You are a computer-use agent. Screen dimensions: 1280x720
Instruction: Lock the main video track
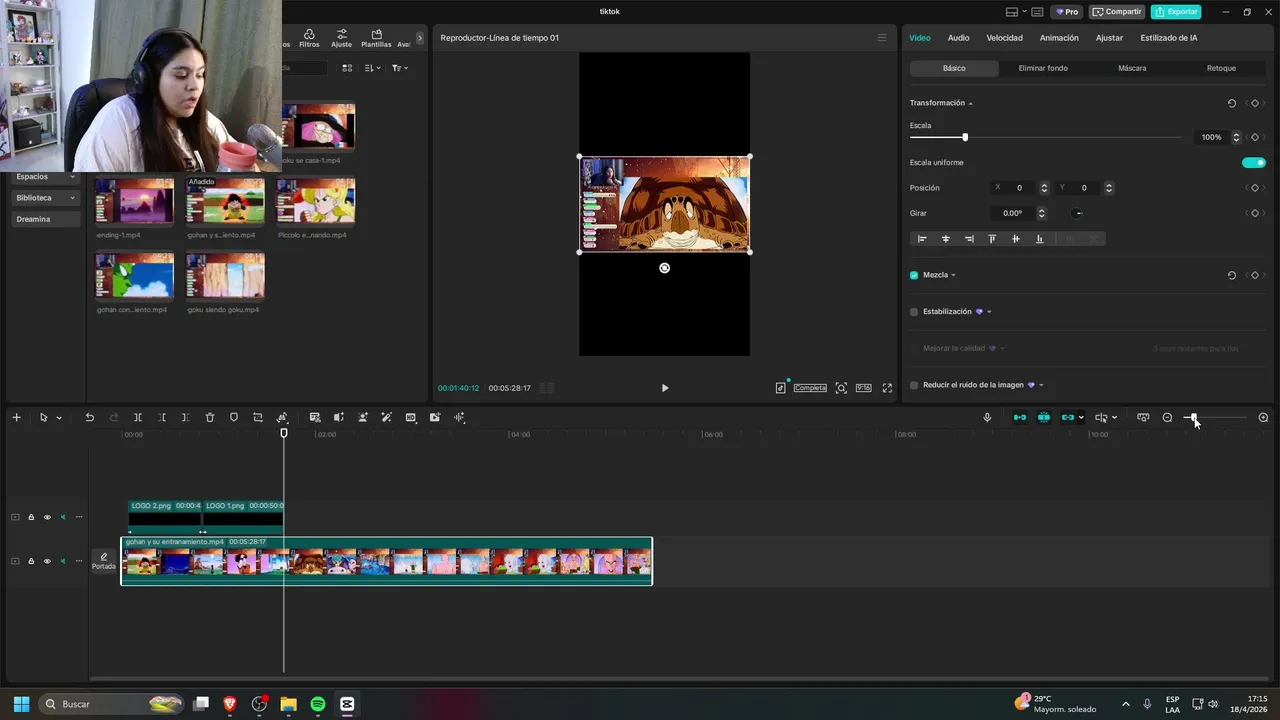click(31, 561)
